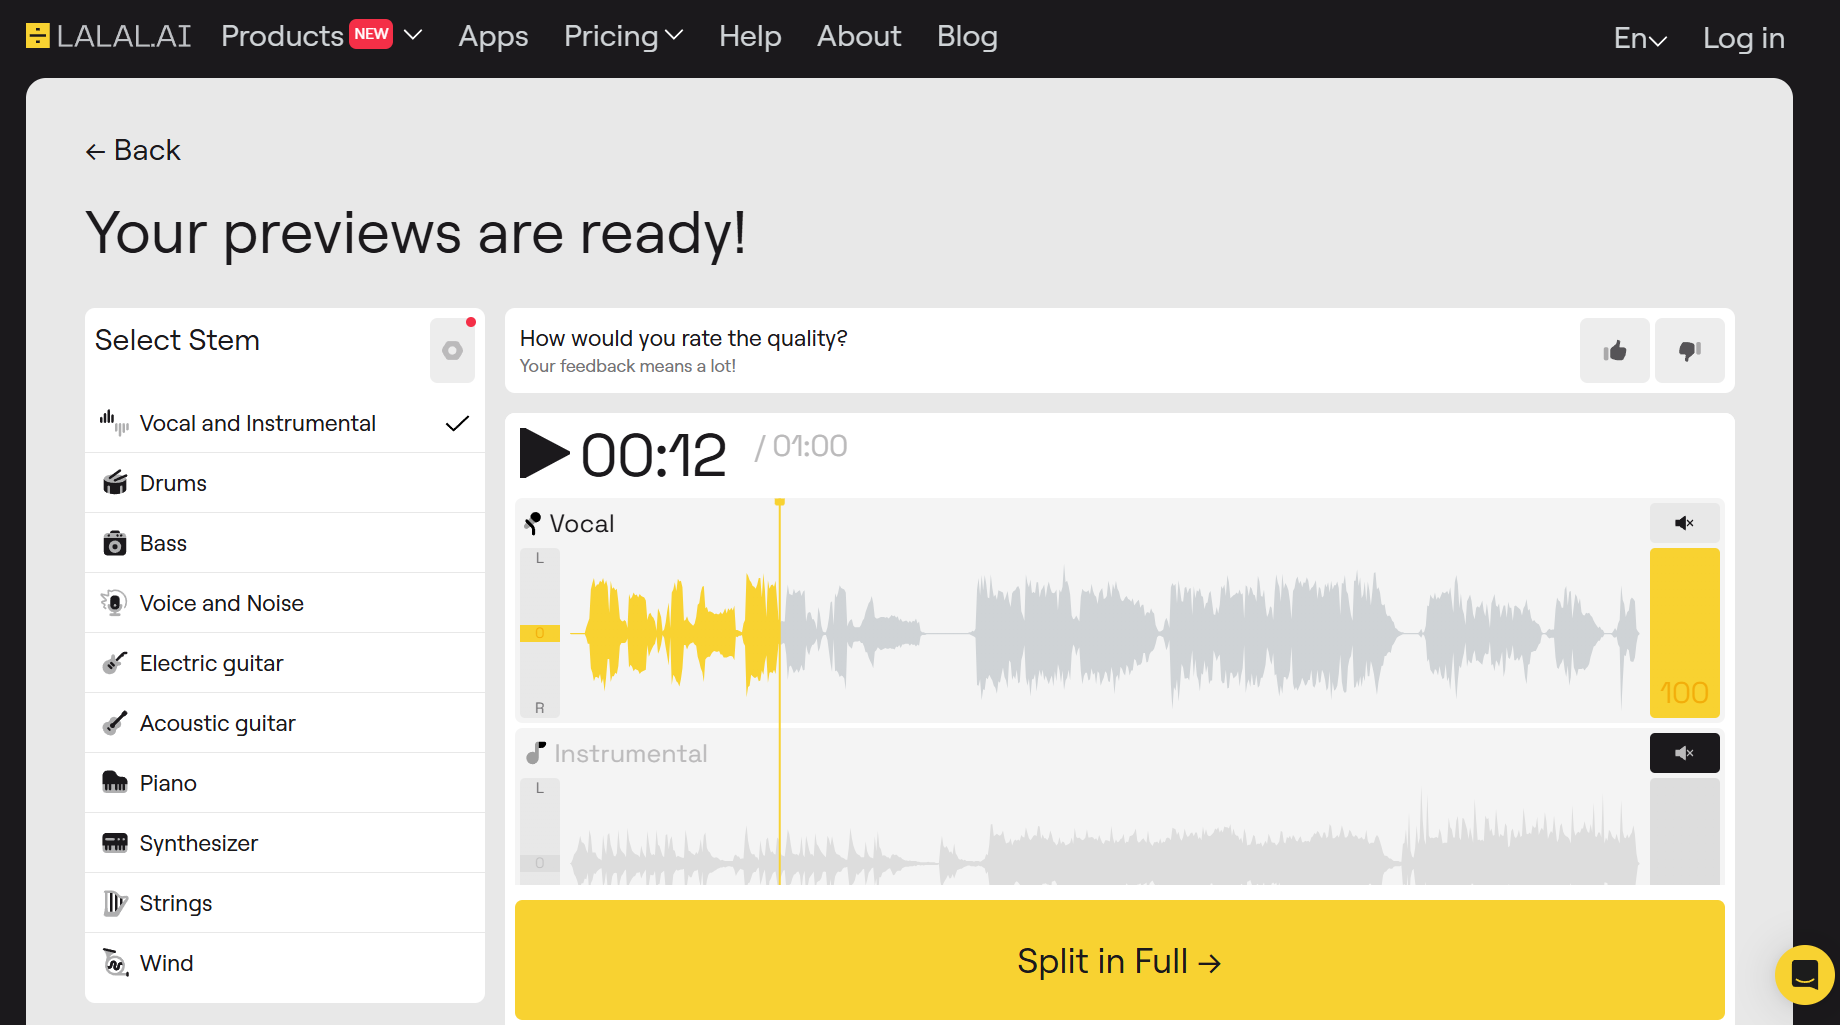Select the Strings stem
The width and height of the screenshot is (1840, 1025).
coord(176,902)
